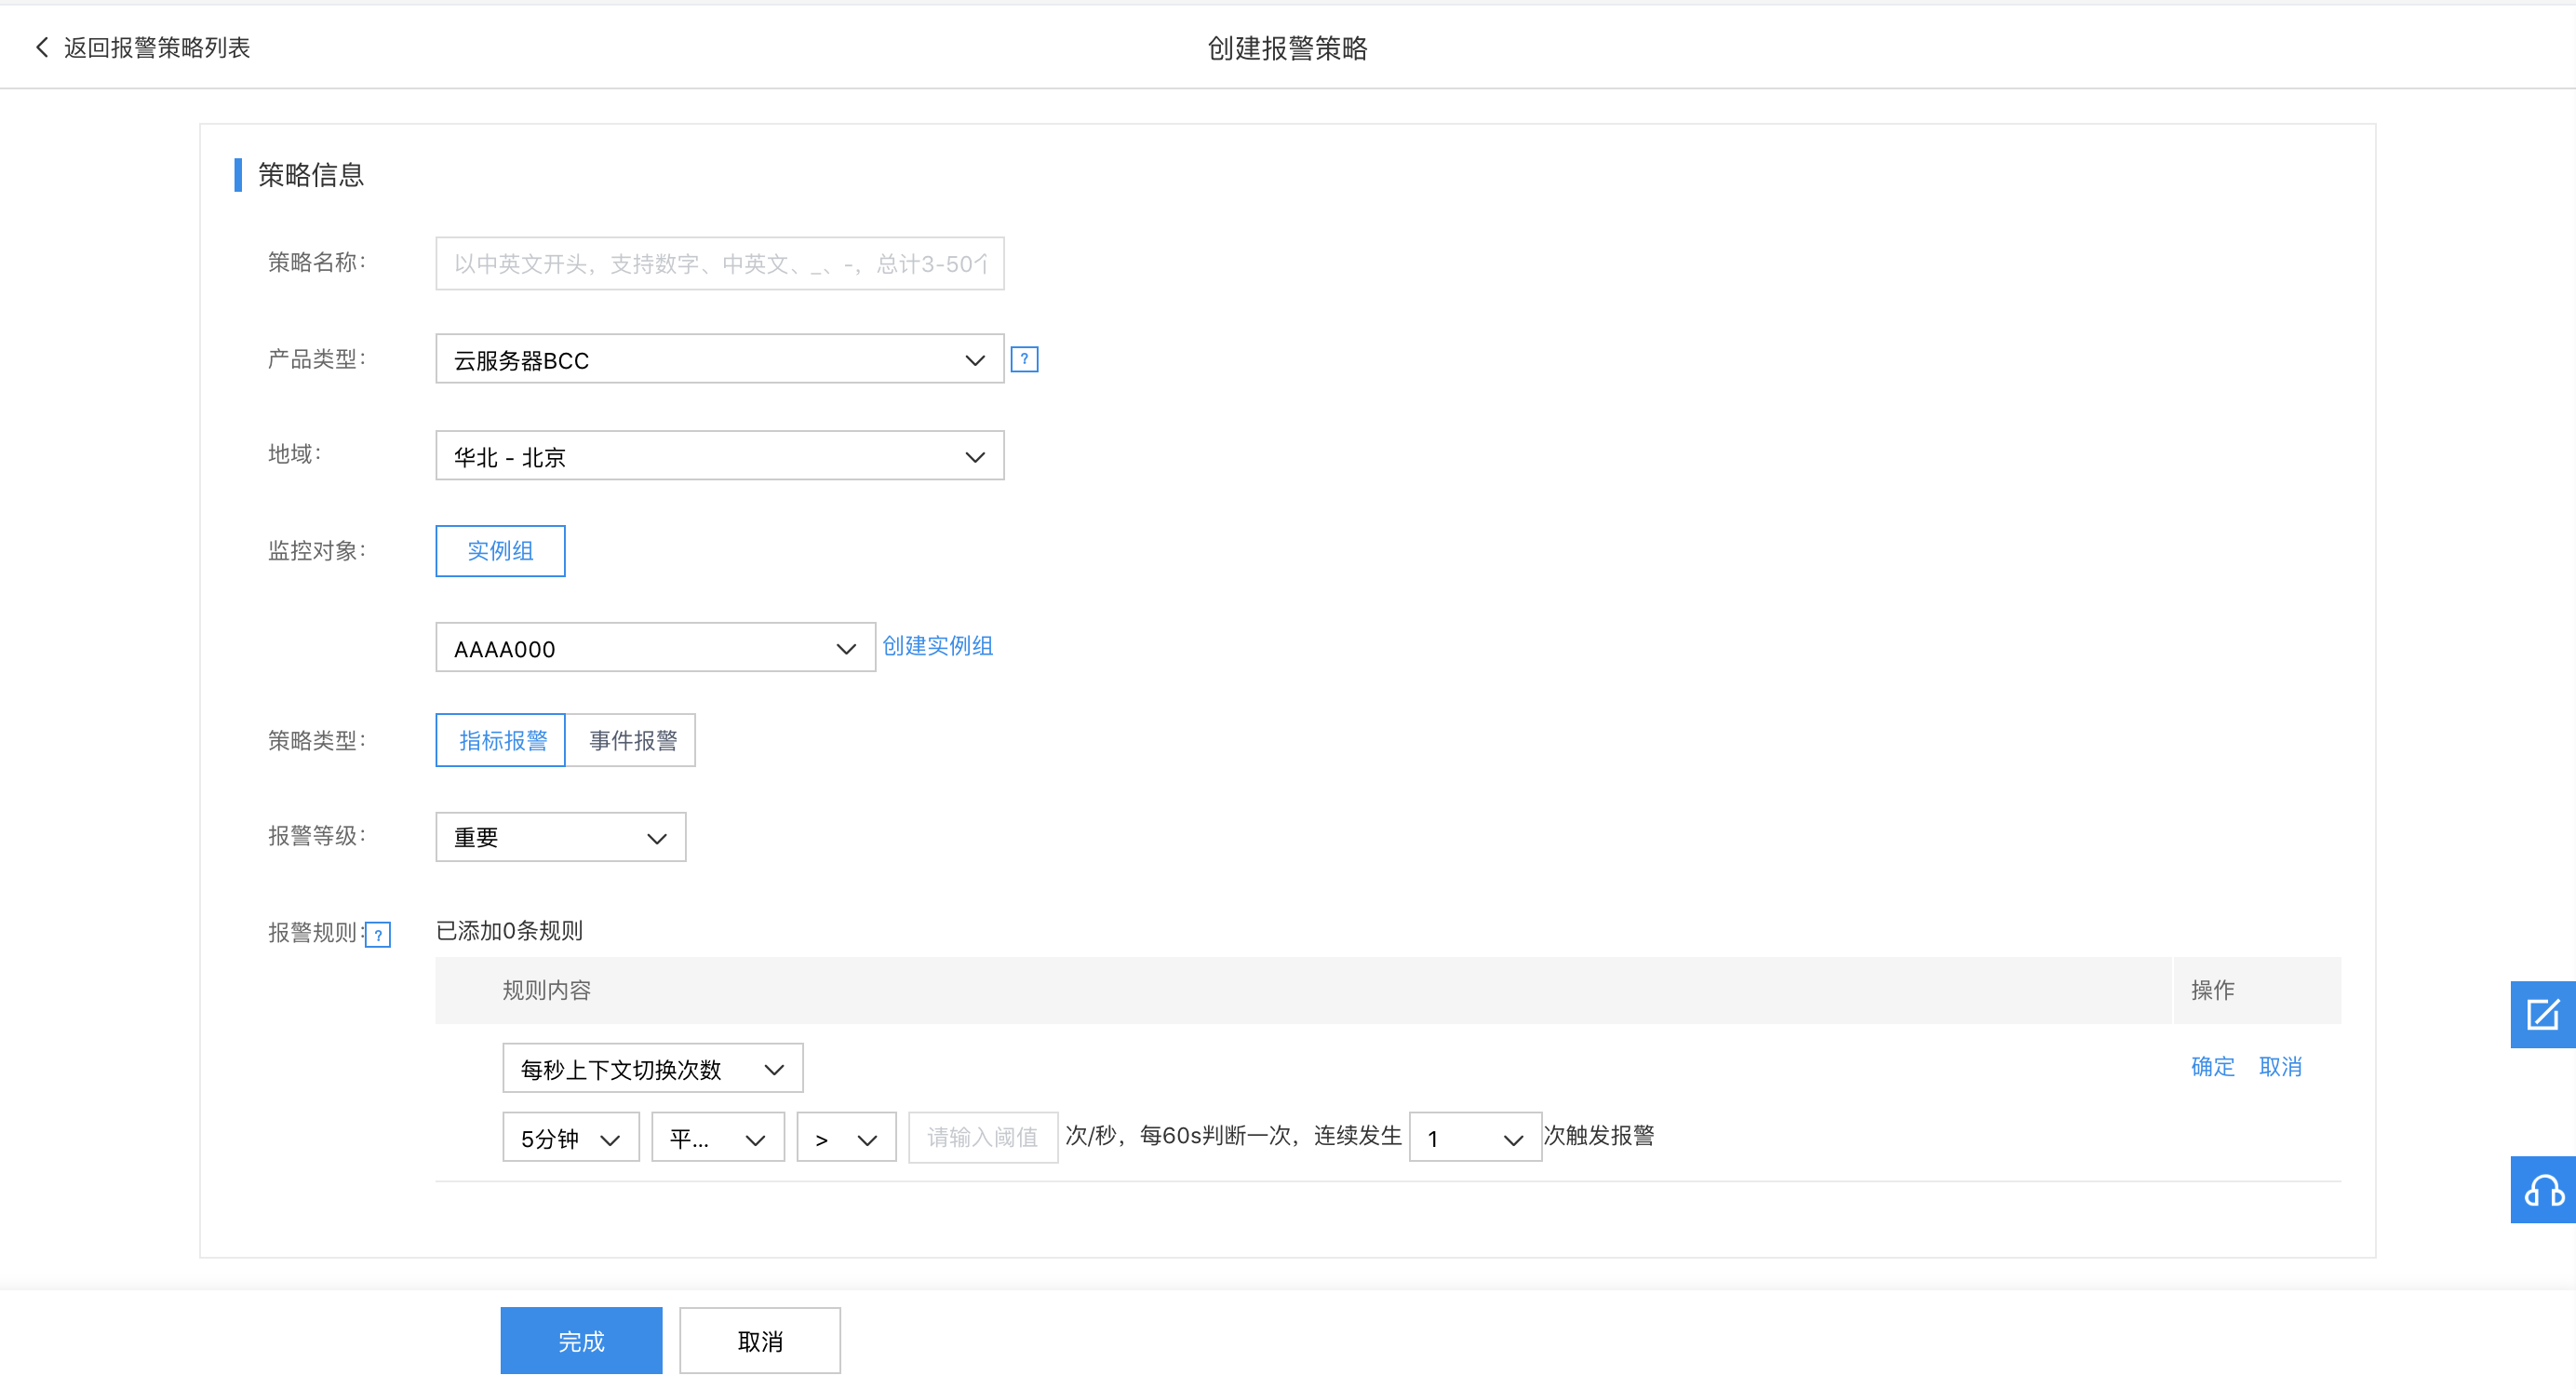
Task: Expand the 地域 dropdown showing 华北-北京
Action: click(x=719, y=456)
